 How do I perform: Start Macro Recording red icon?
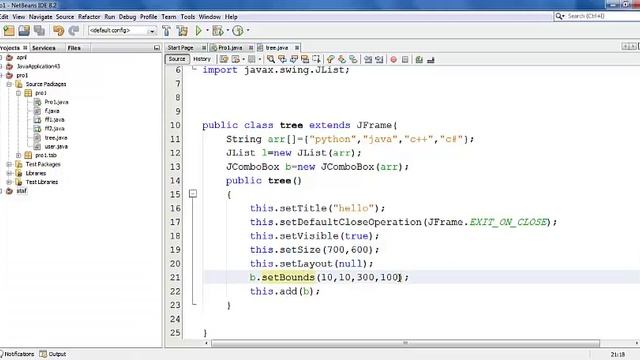[x=393, y=60]
